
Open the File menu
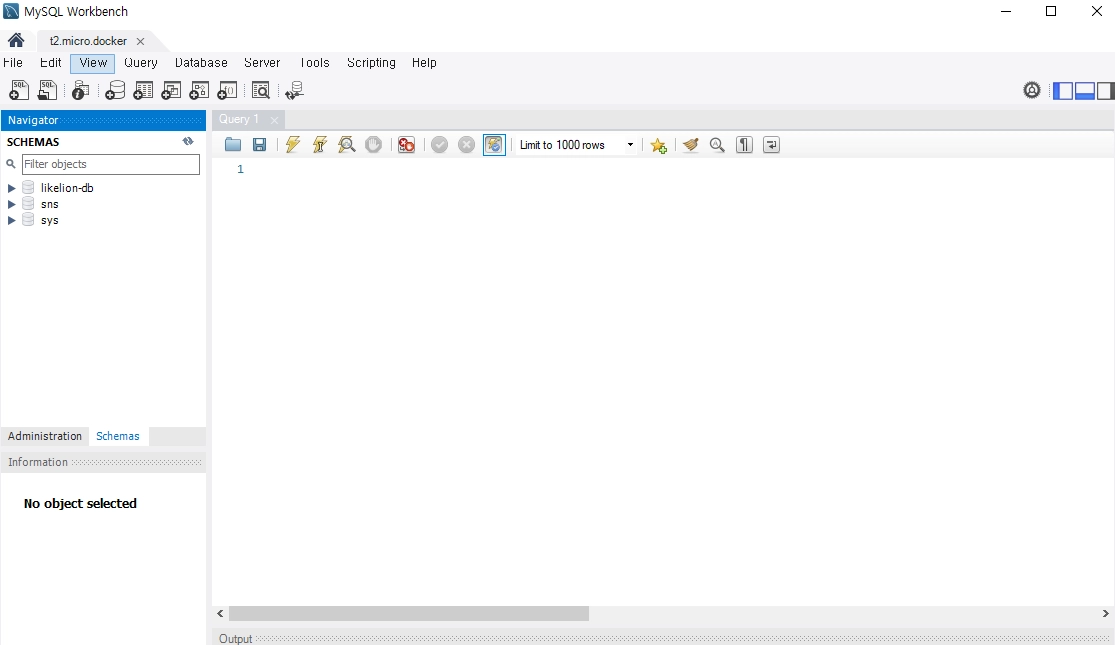tap(13, 63)
